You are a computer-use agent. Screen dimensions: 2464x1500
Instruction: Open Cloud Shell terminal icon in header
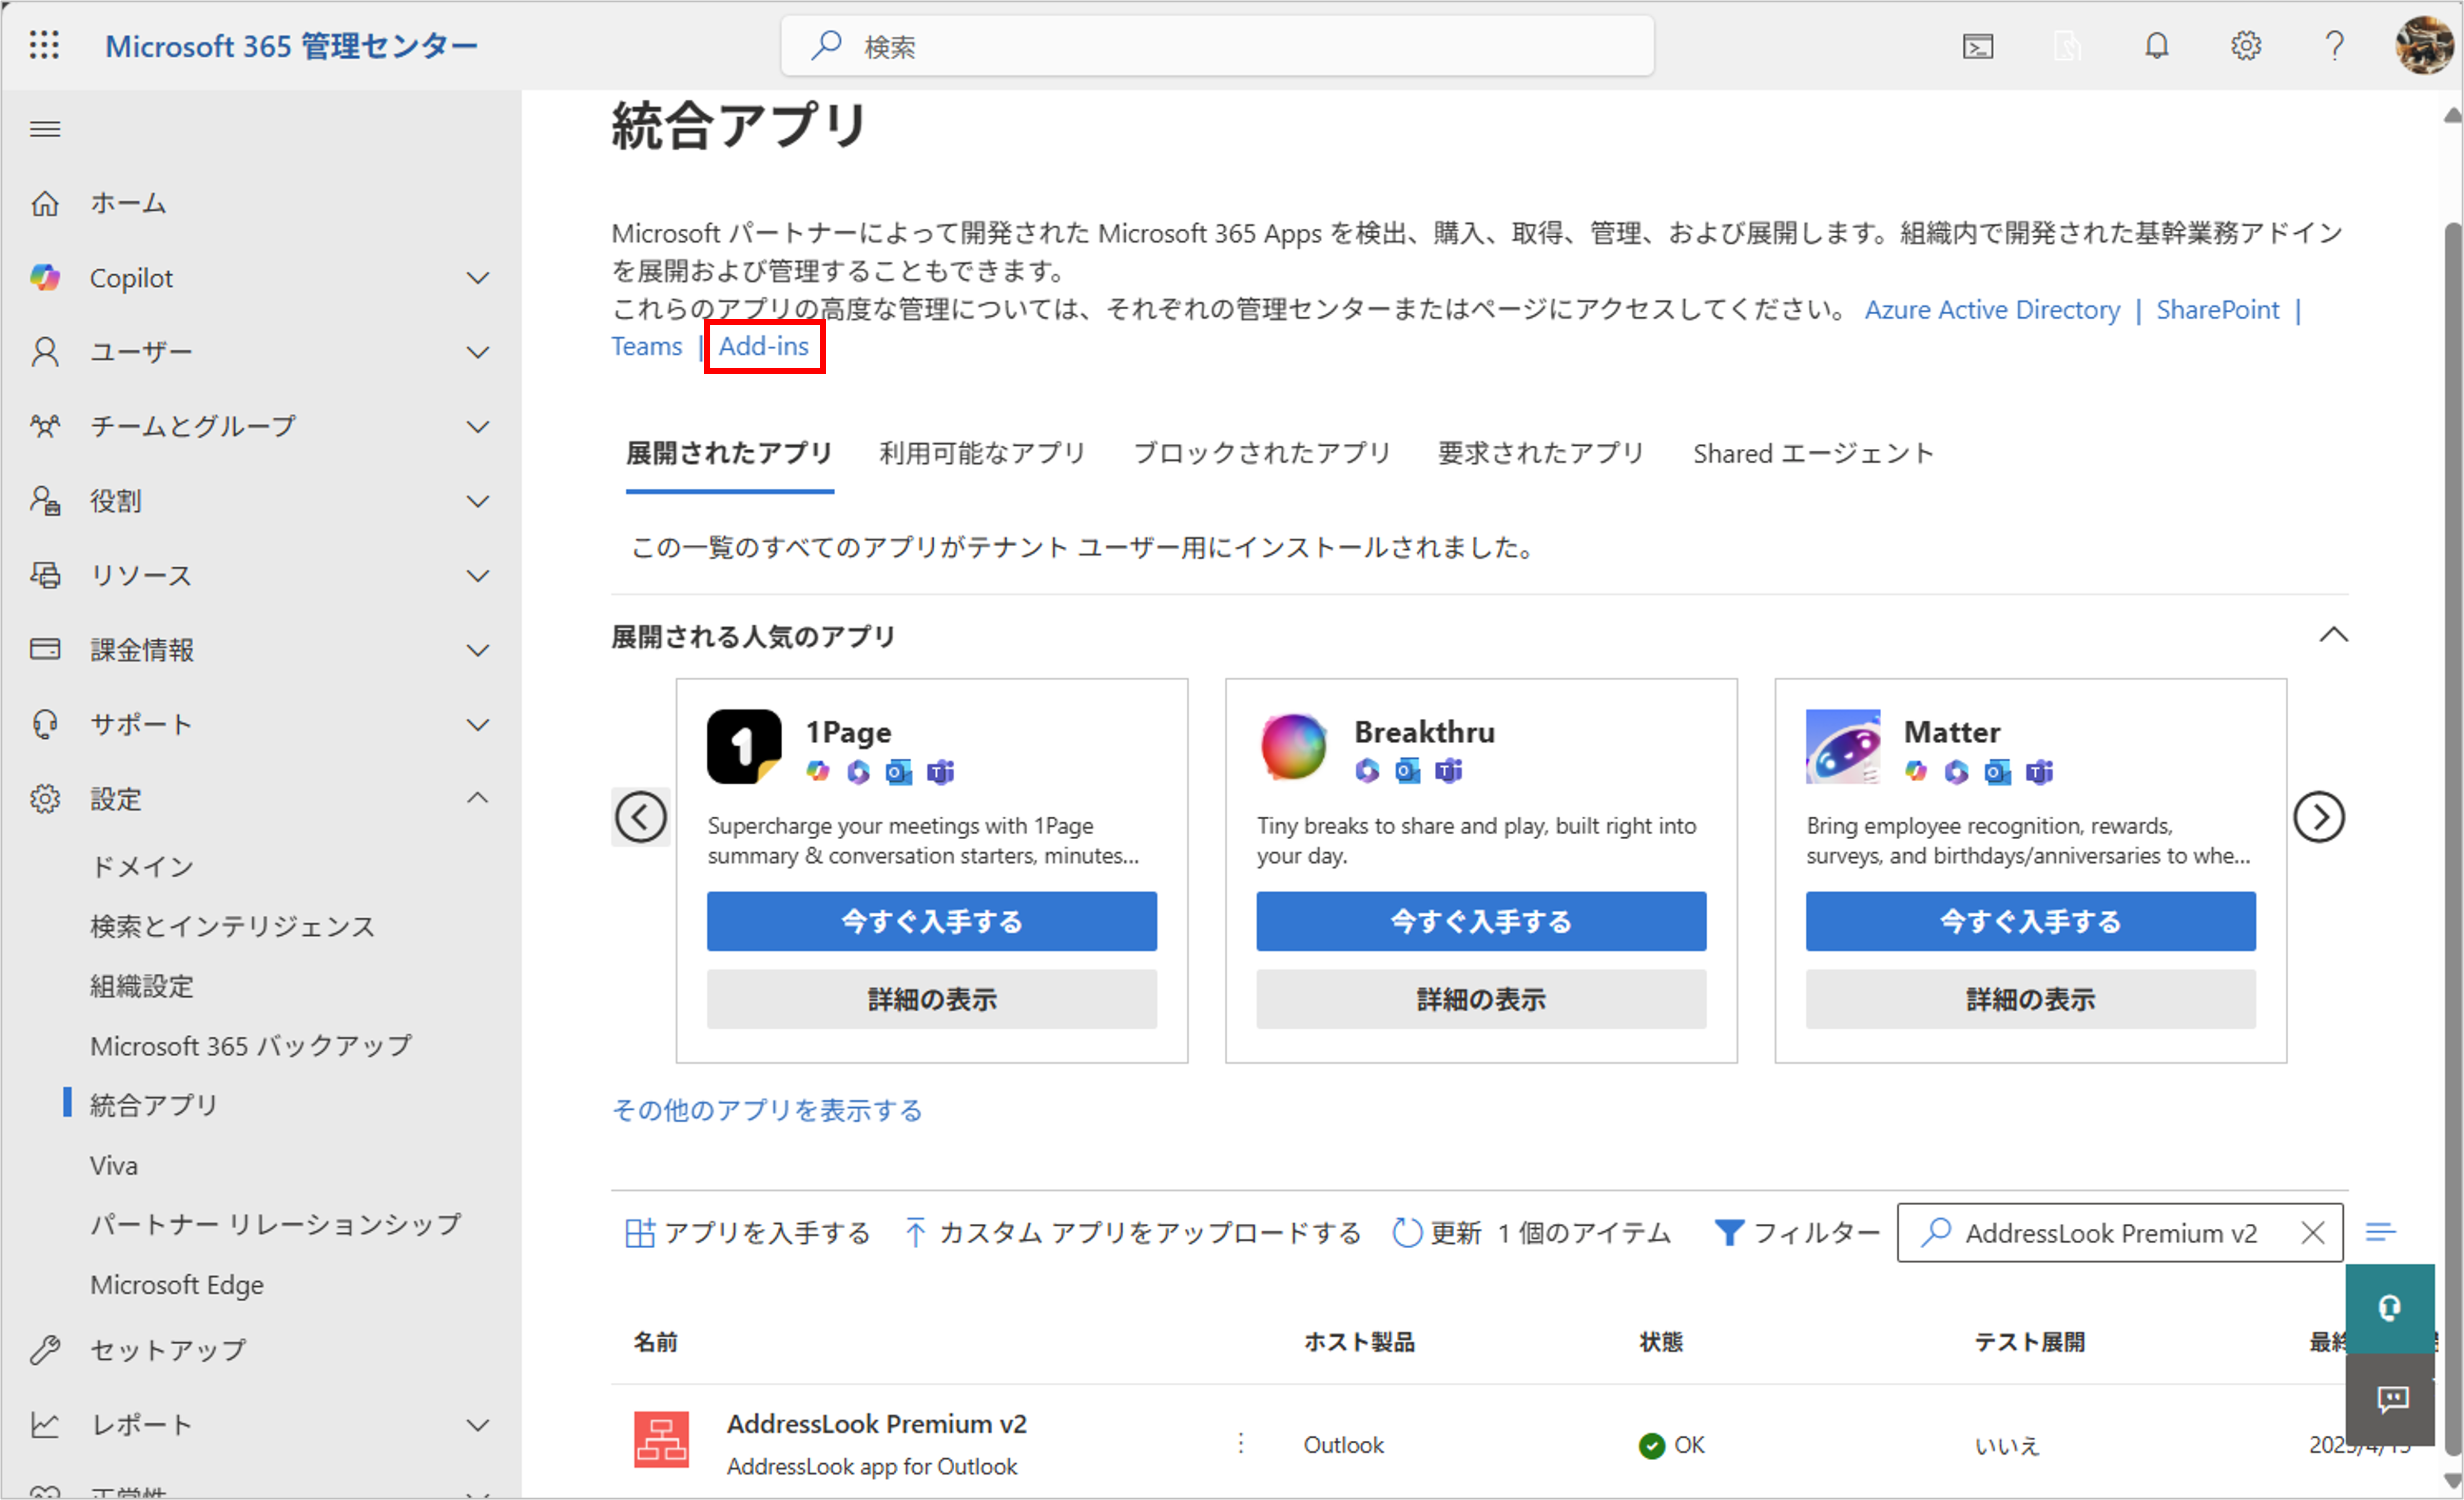1977,46
